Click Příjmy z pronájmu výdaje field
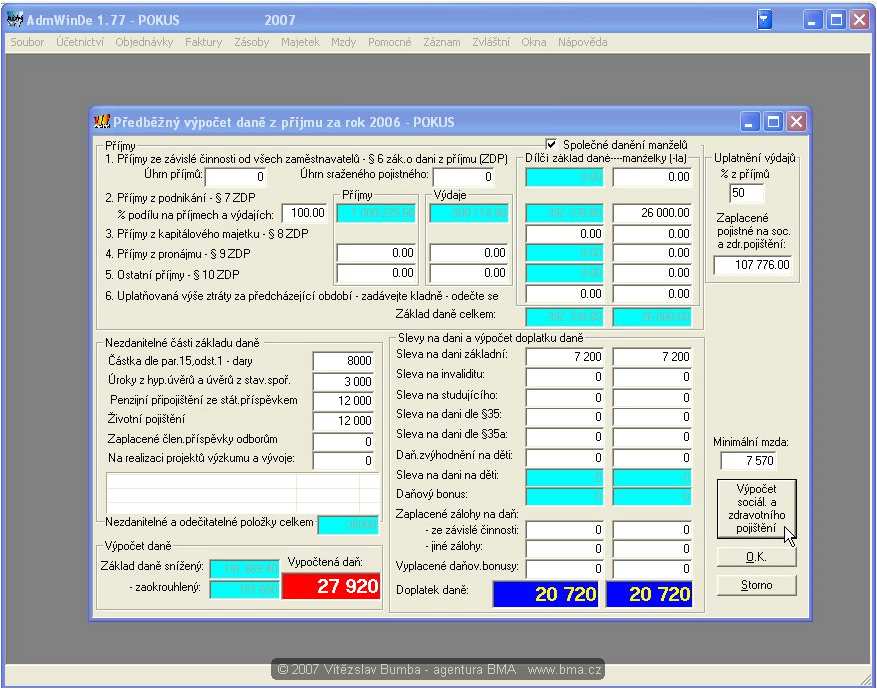877x689 pixels. 469,253
